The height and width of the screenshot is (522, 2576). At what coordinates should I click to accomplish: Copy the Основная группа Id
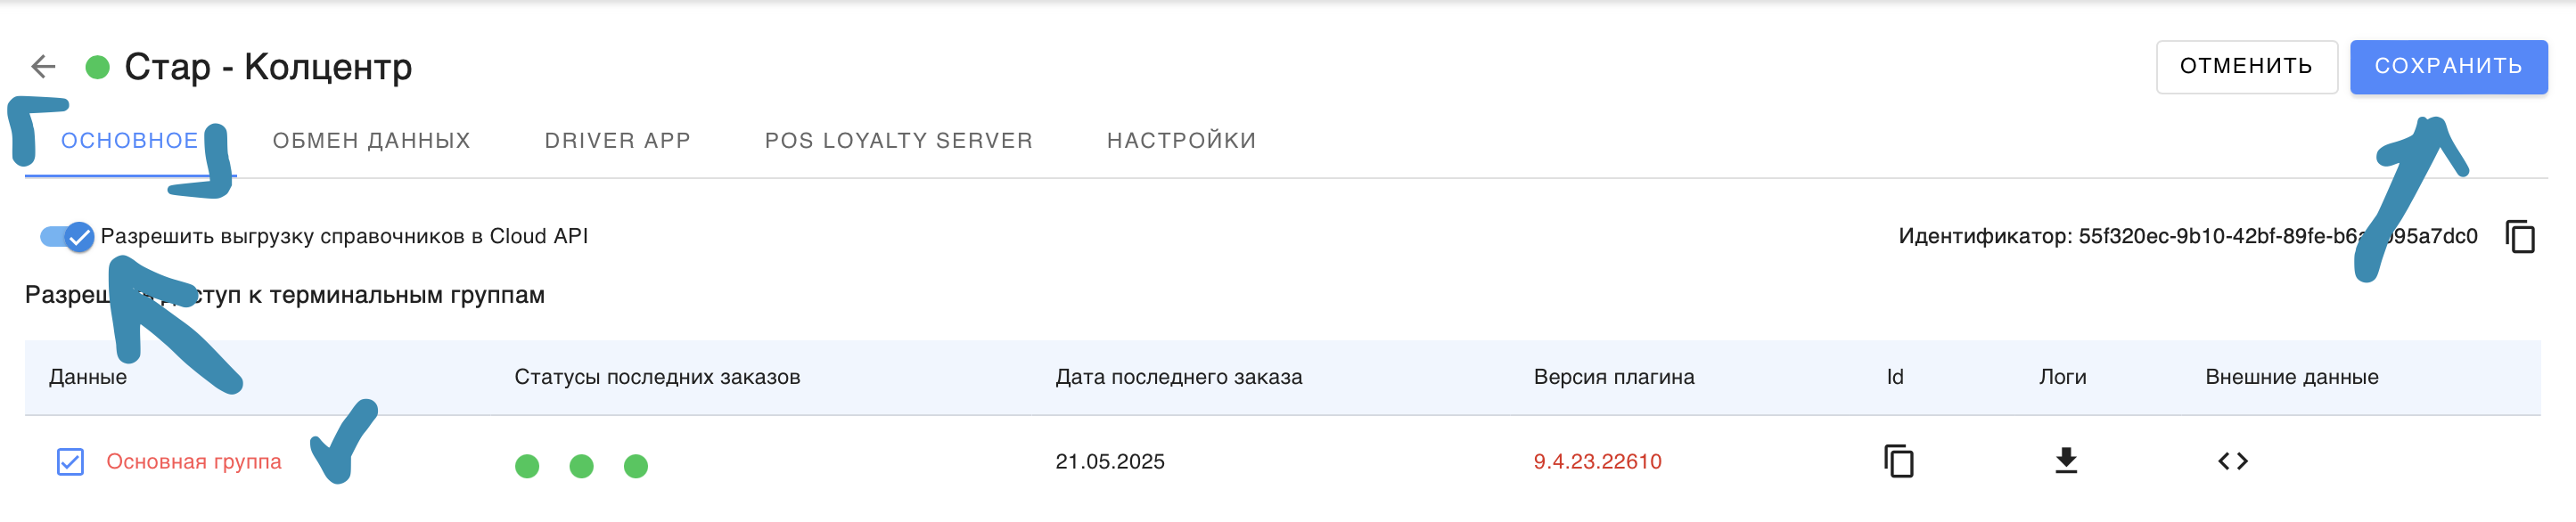(1898, 461)
